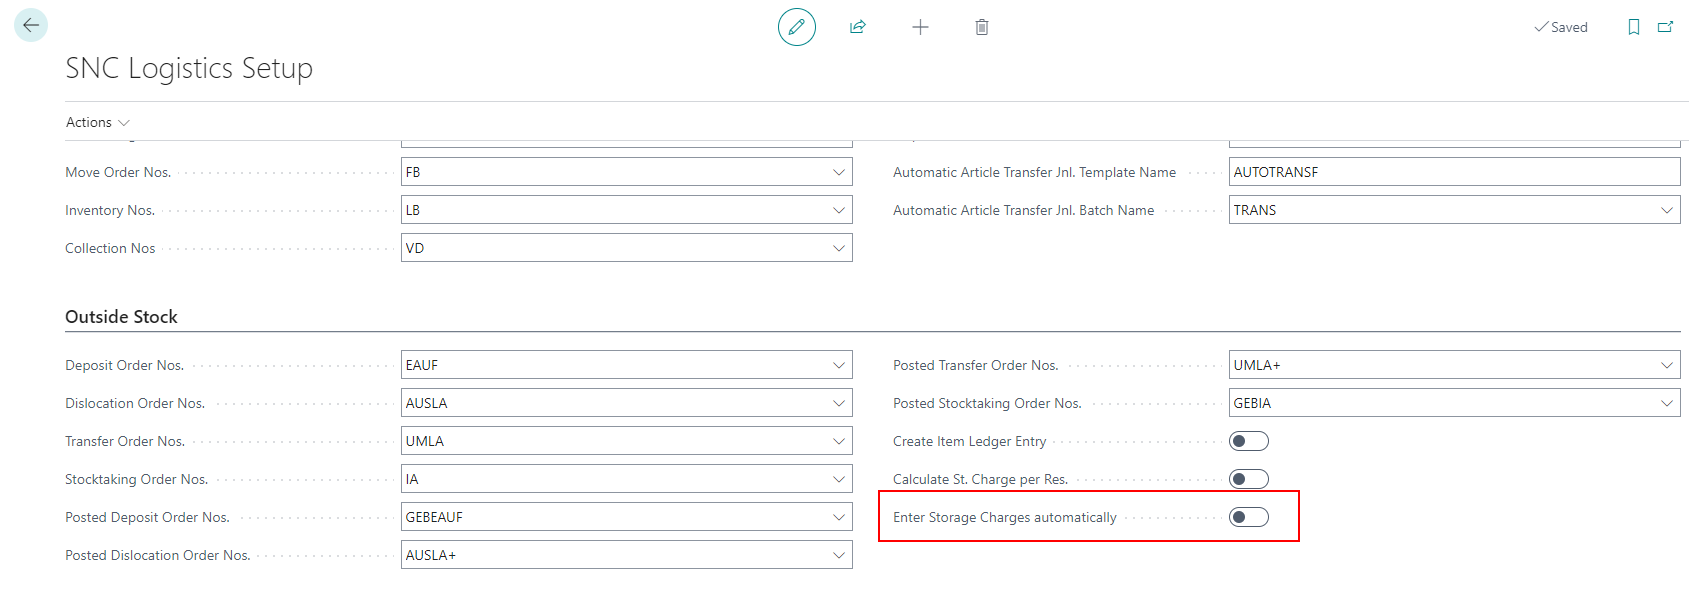
Task: Enable Calculate St. Charge per Res.
Action: coord(1248,479)
